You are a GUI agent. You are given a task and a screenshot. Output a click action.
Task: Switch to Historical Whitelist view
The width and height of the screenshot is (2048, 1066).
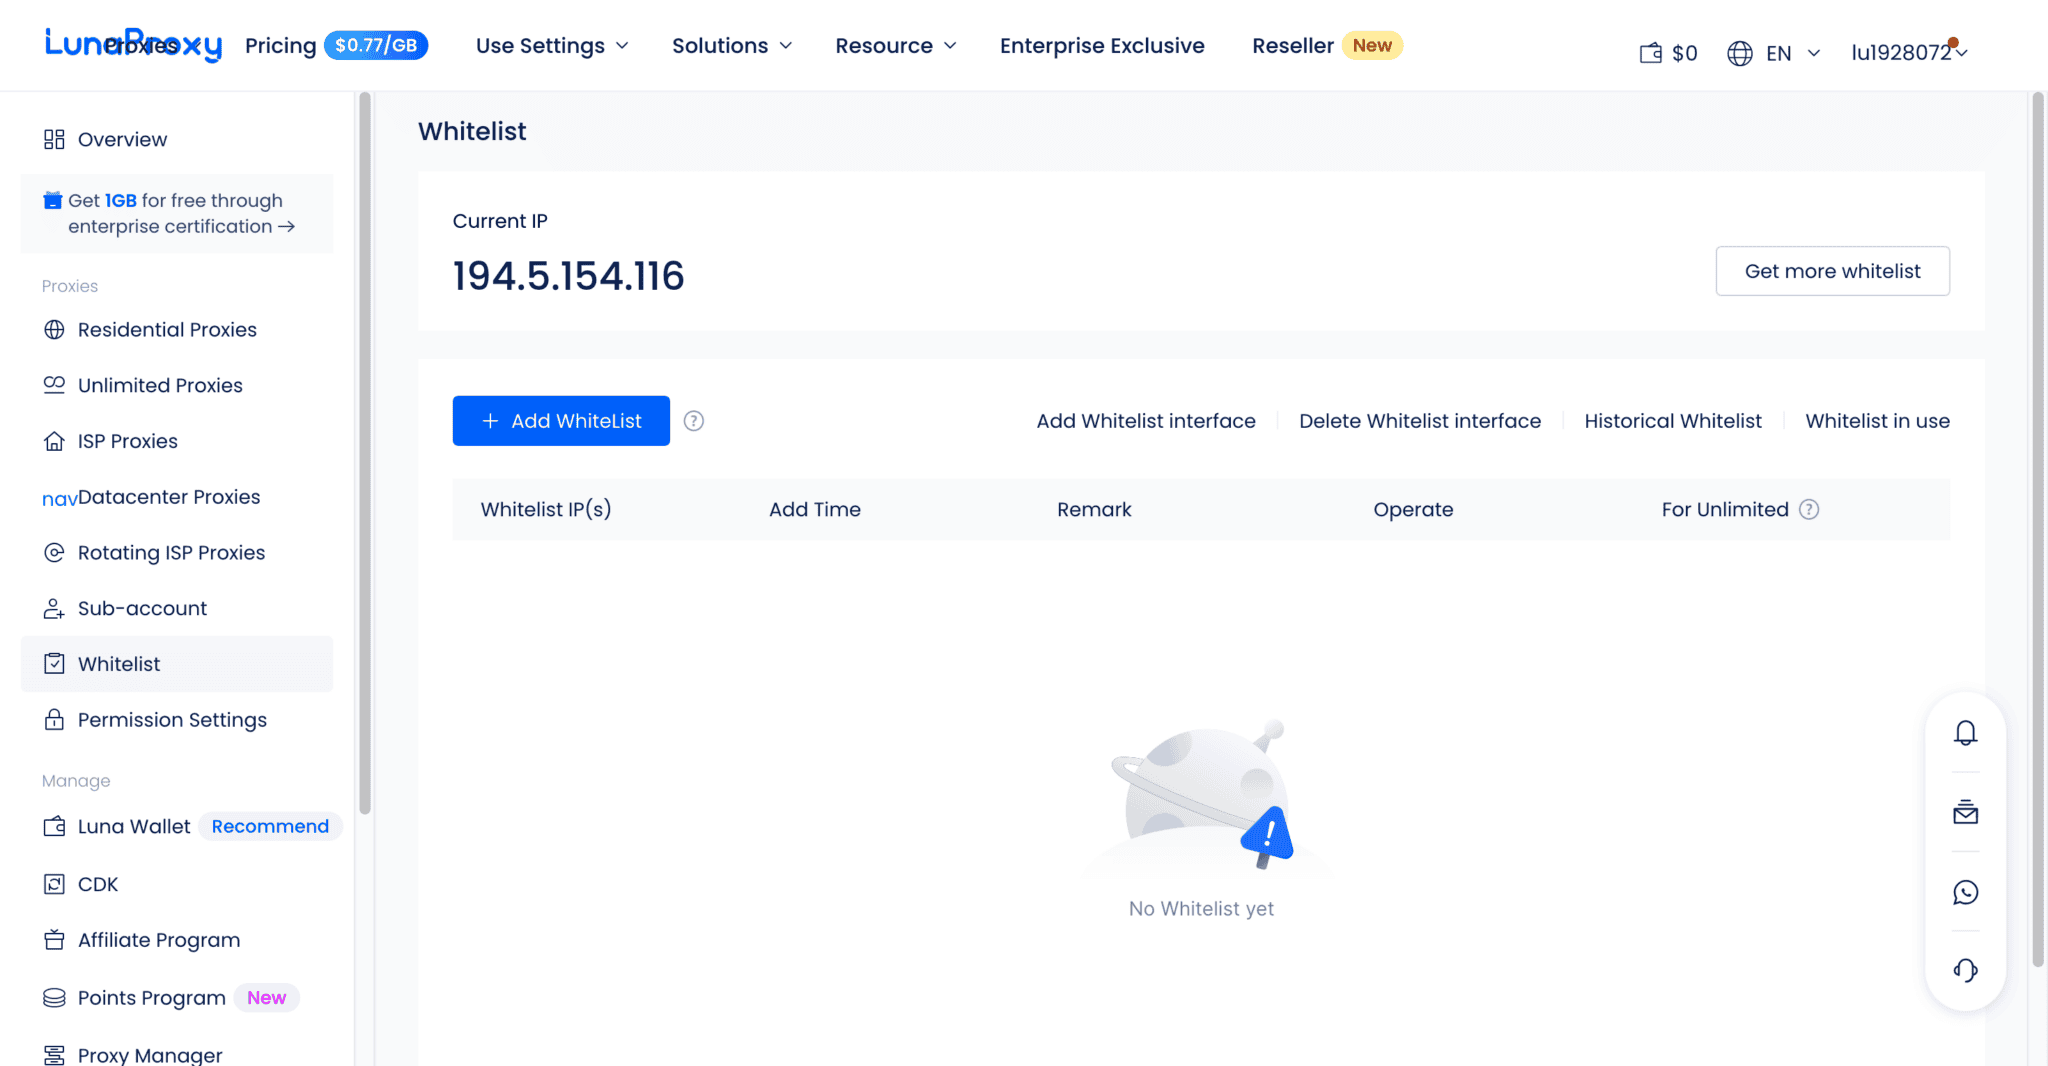(1673, 421)
